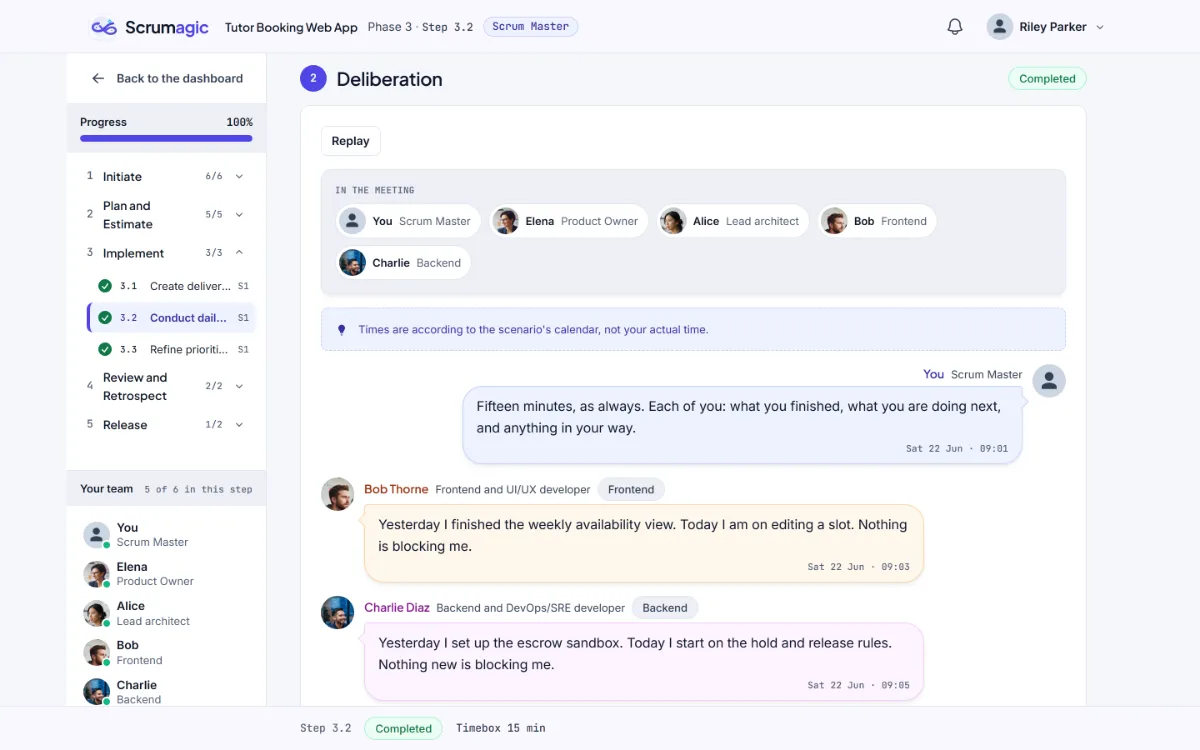
Task: Click Elena's avatar in Your team list
Action: coord(96,574)
